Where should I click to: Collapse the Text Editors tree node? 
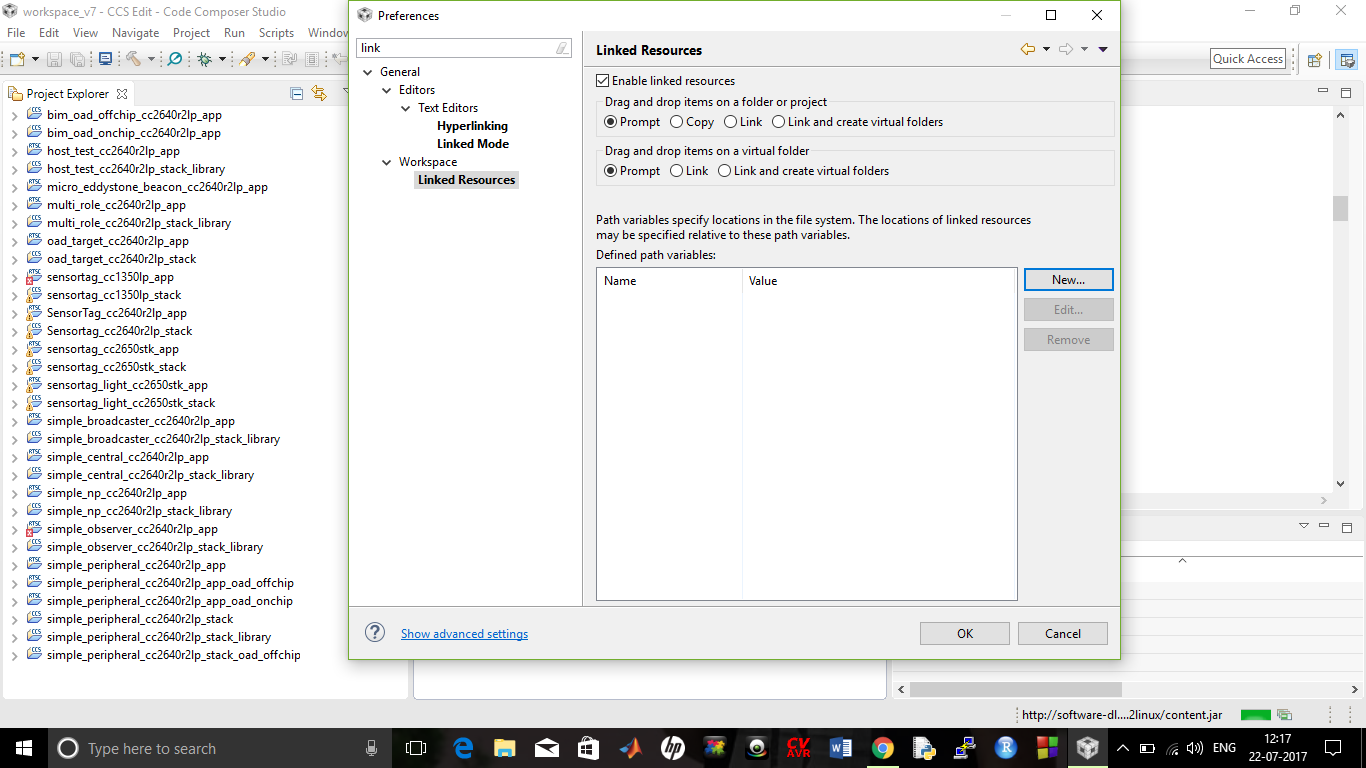click(406, 108)
